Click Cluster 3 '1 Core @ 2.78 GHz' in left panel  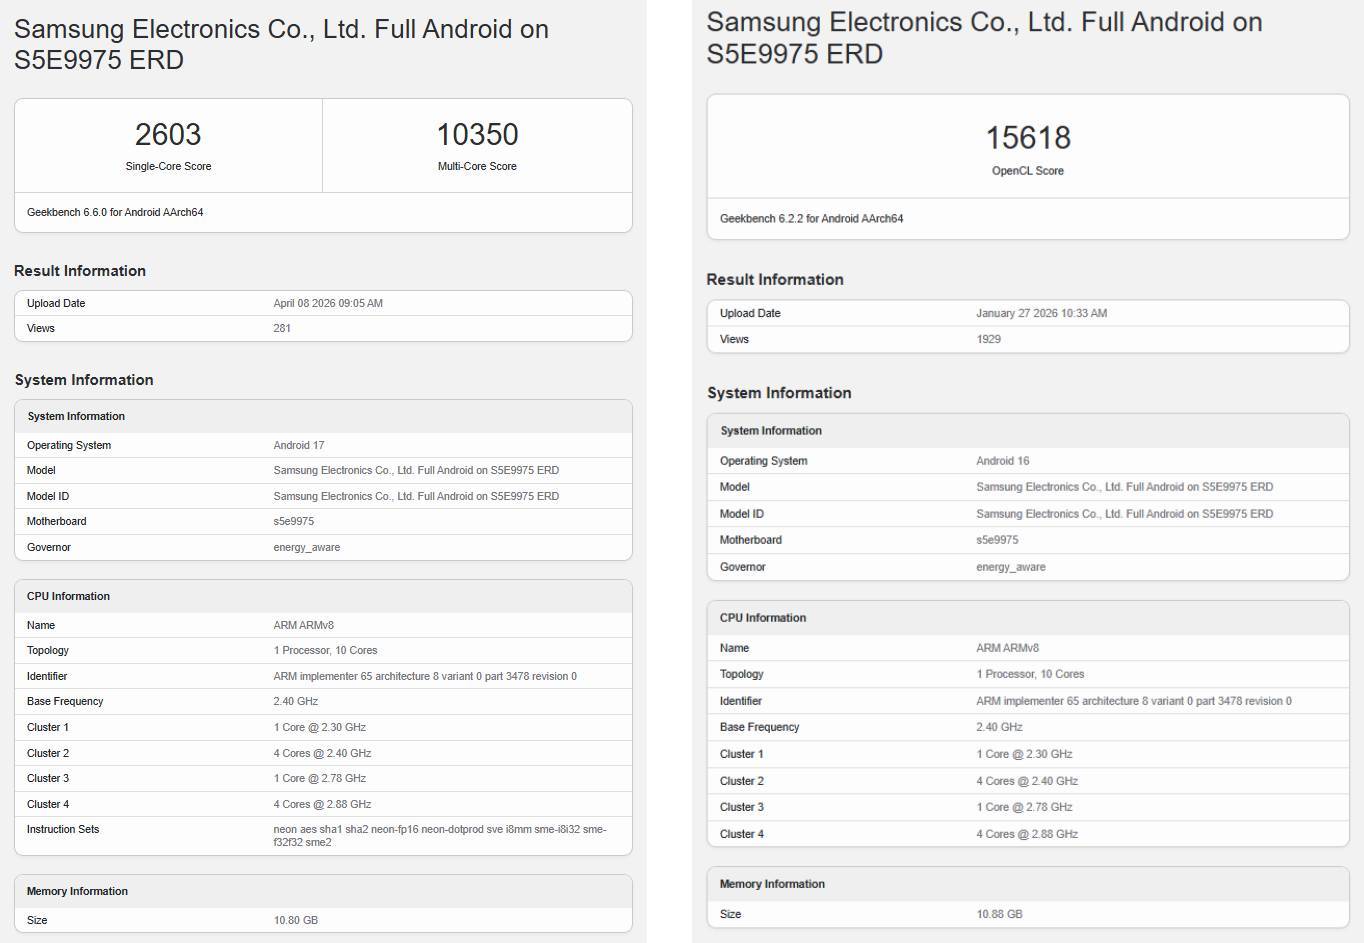tap(319, 778)
